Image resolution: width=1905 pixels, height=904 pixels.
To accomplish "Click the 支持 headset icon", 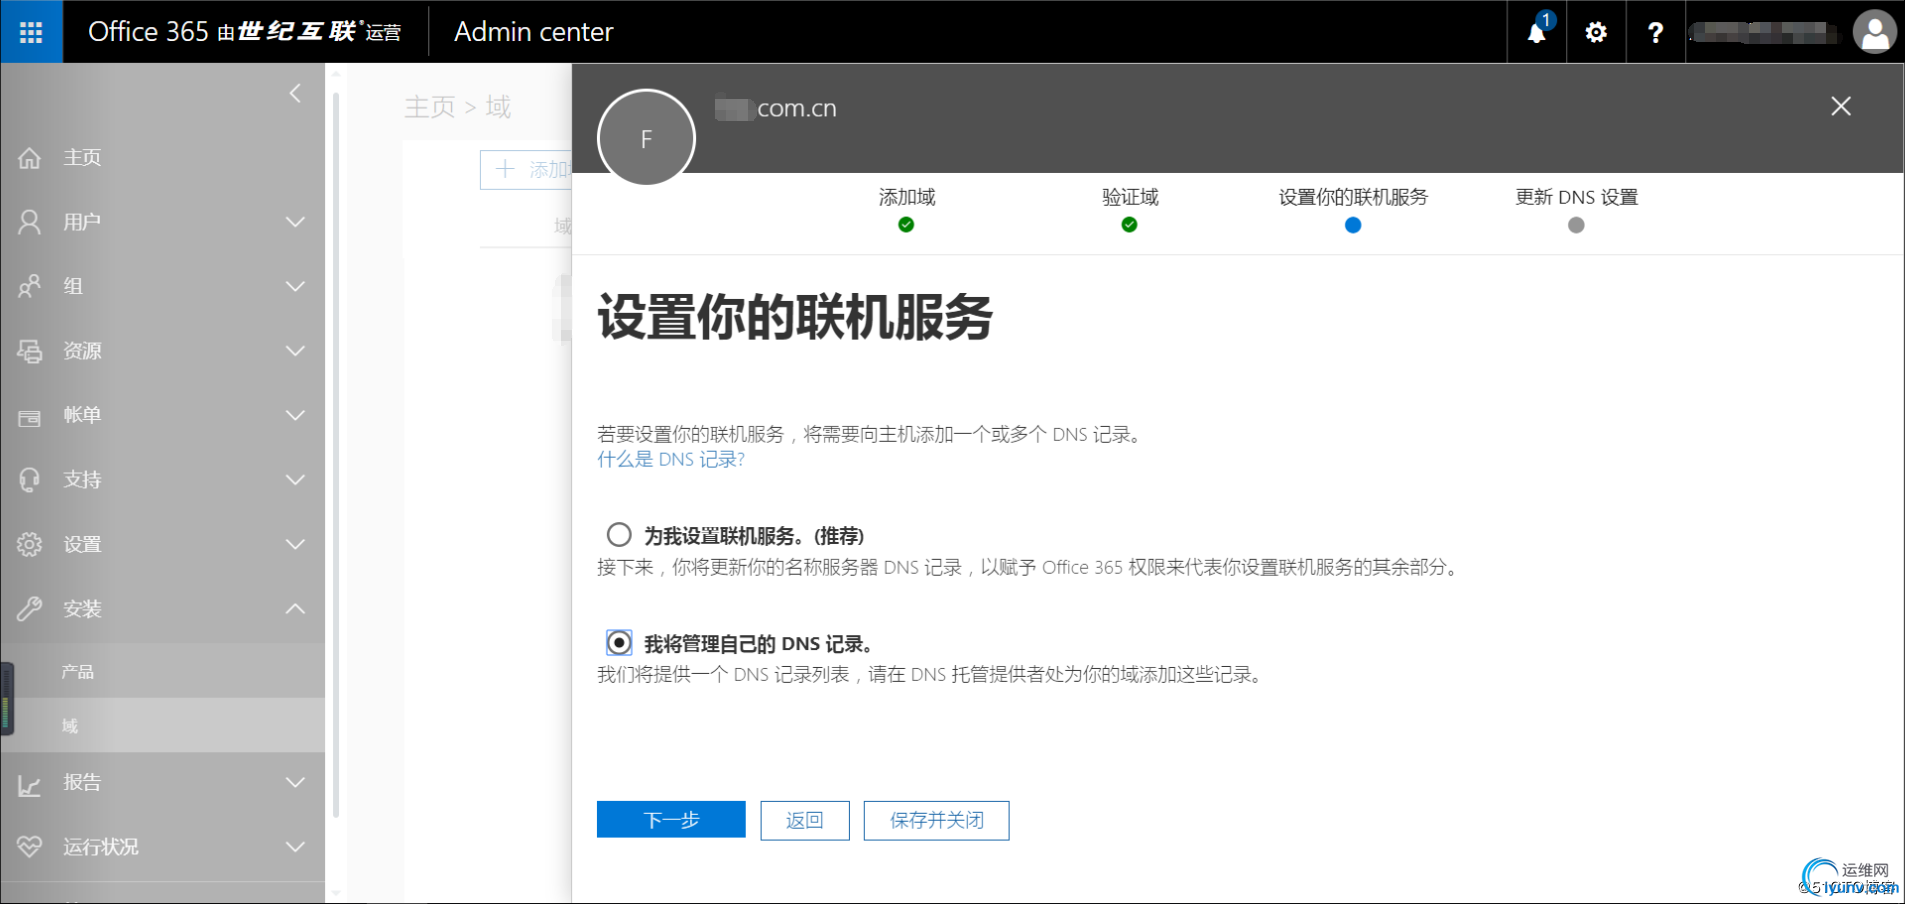I will tap(30, 480).
